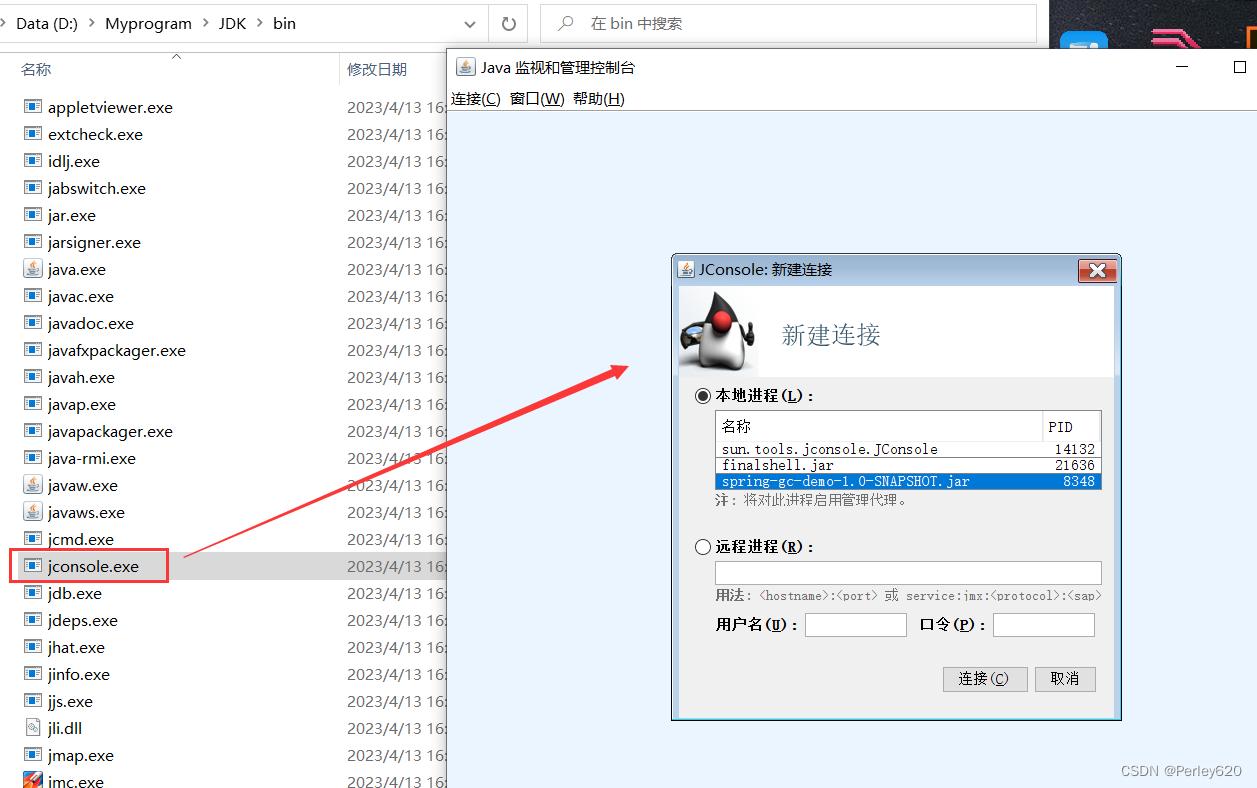
Task: Minimize the Java monitoring console window
Action: tap(1183, 67)
